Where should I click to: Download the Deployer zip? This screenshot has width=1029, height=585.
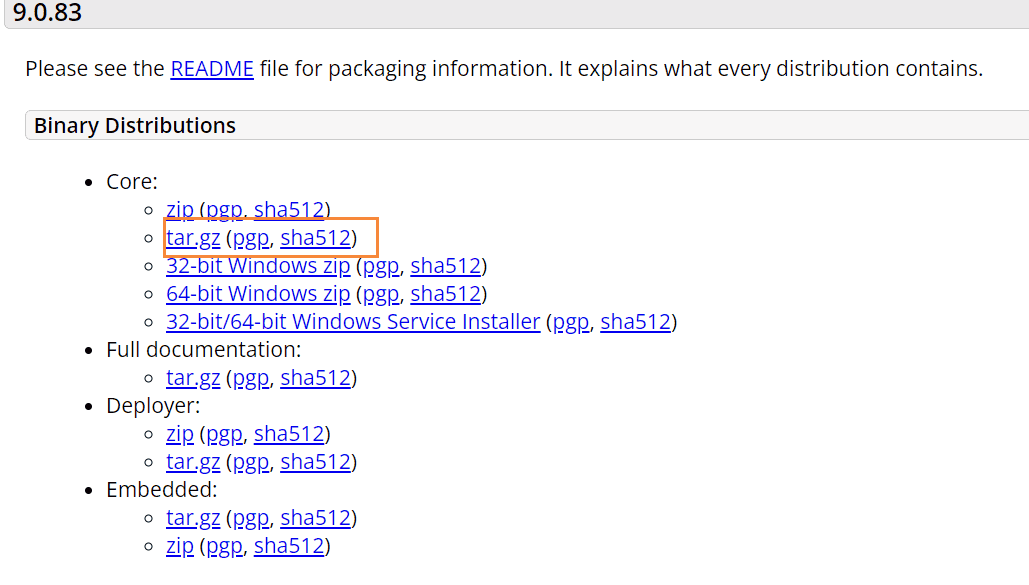point(180,434)
